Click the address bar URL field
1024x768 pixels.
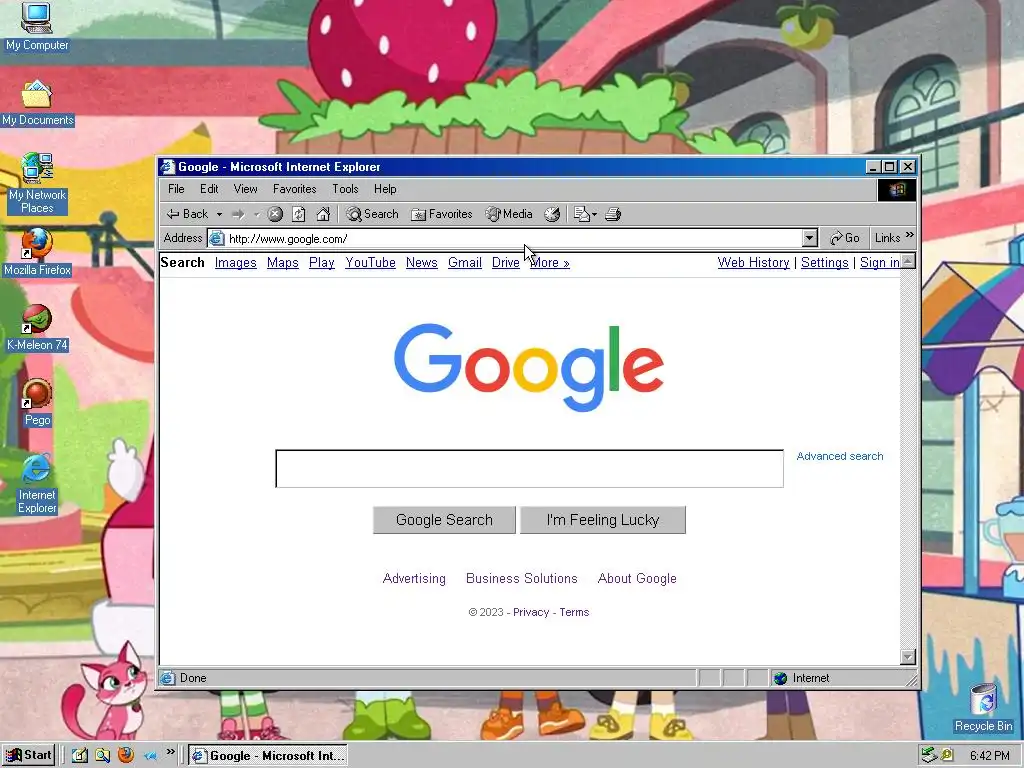click(x=513, y=238)
